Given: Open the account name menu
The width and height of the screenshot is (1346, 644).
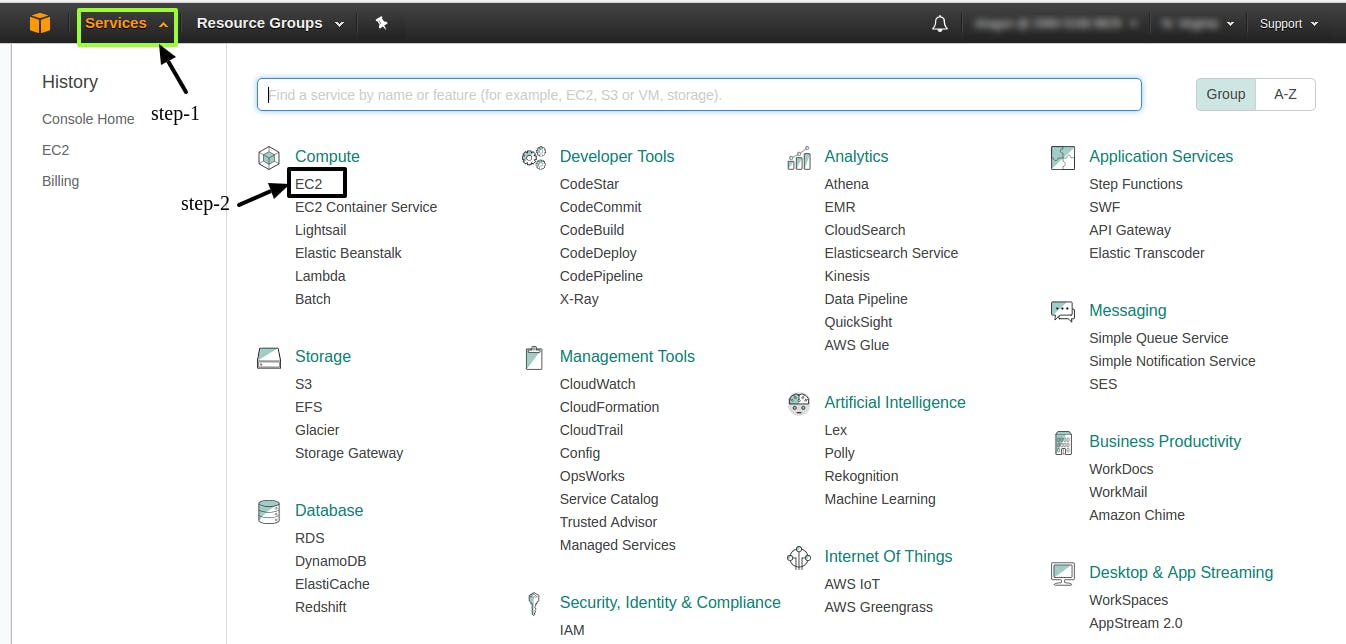Looking at the screenshot, I should pyautogui.click(x=1055, y=22).
